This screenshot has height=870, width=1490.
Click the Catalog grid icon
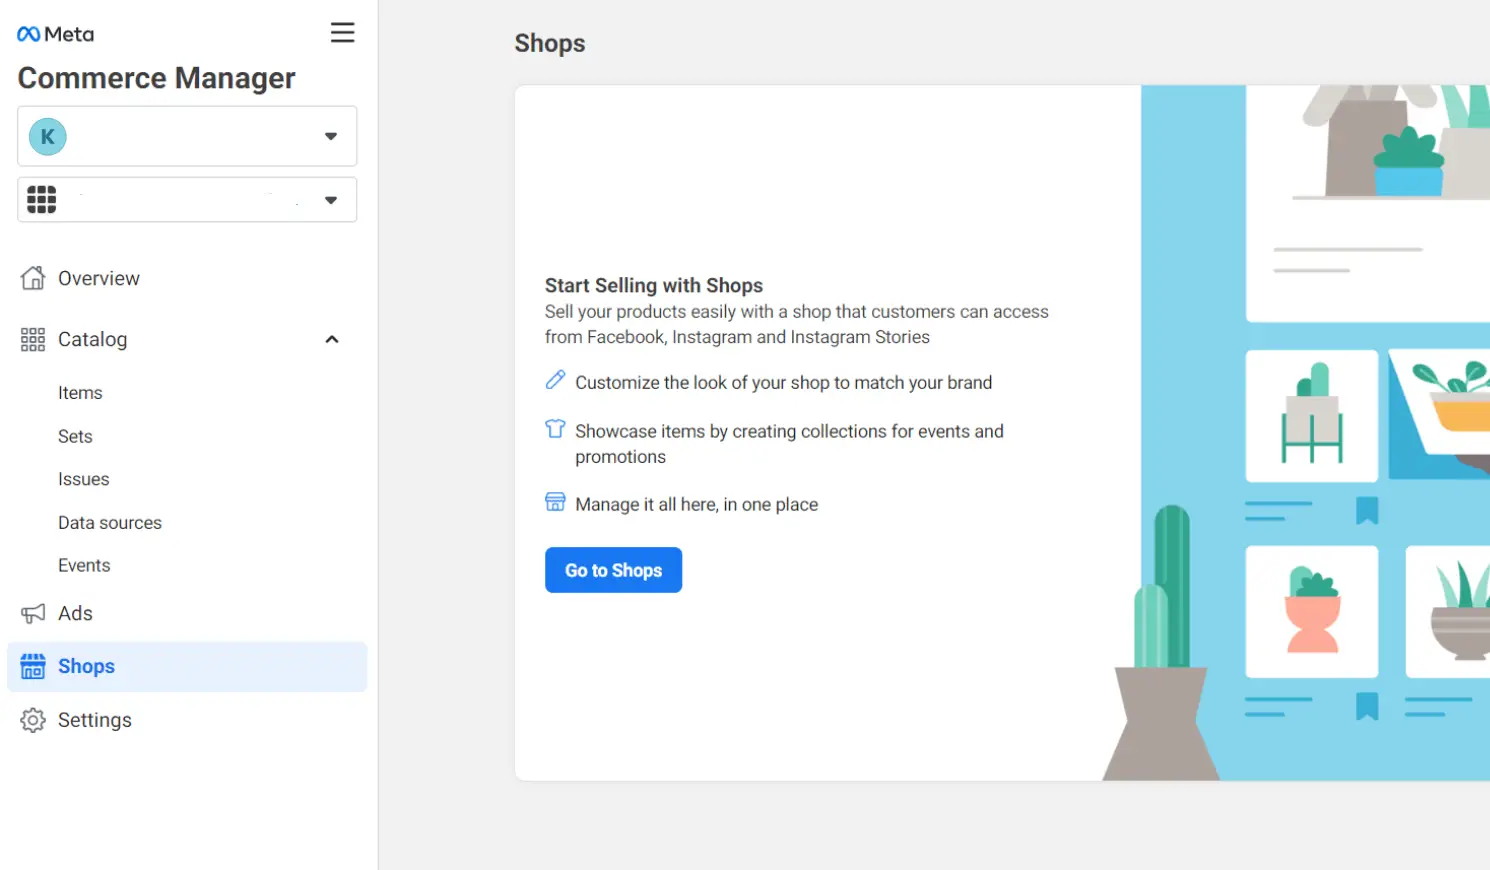(x=33, y=340)
